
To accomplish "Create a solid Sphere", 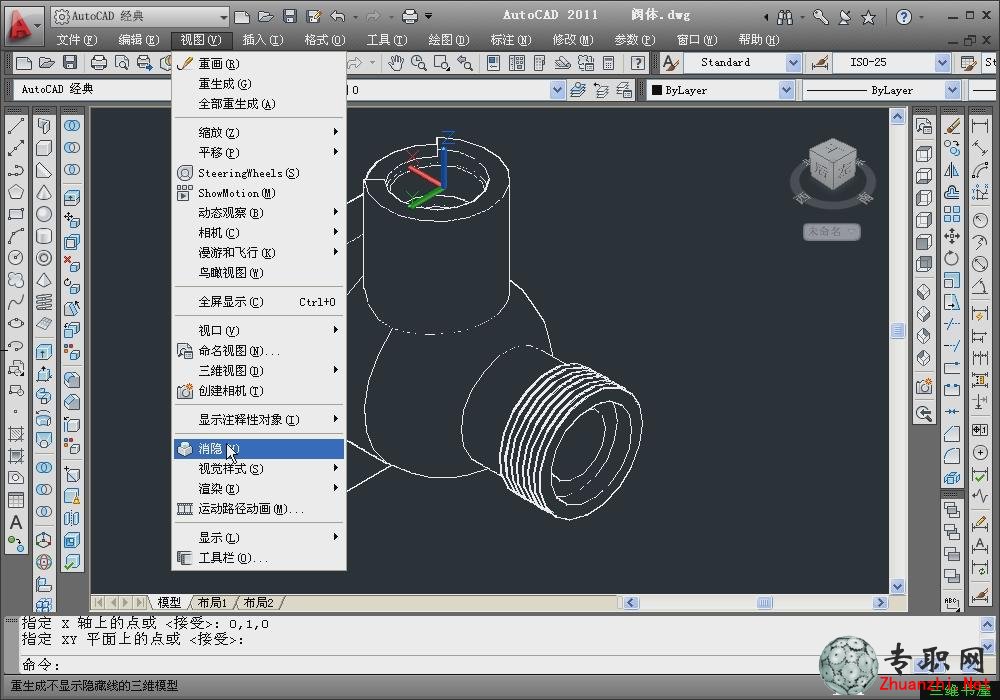I will tap(44, 214).
